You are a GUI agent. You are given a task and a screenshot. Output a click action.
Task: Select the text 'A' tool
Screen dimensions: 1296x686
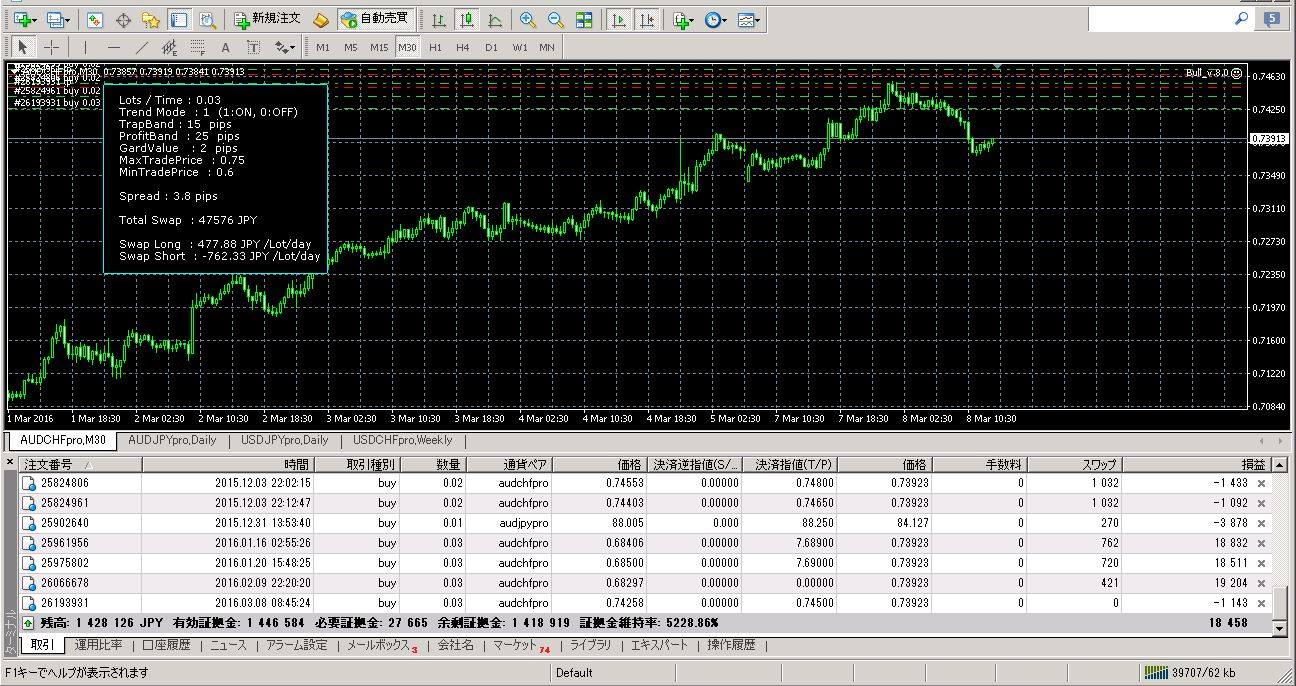point(225,47)
